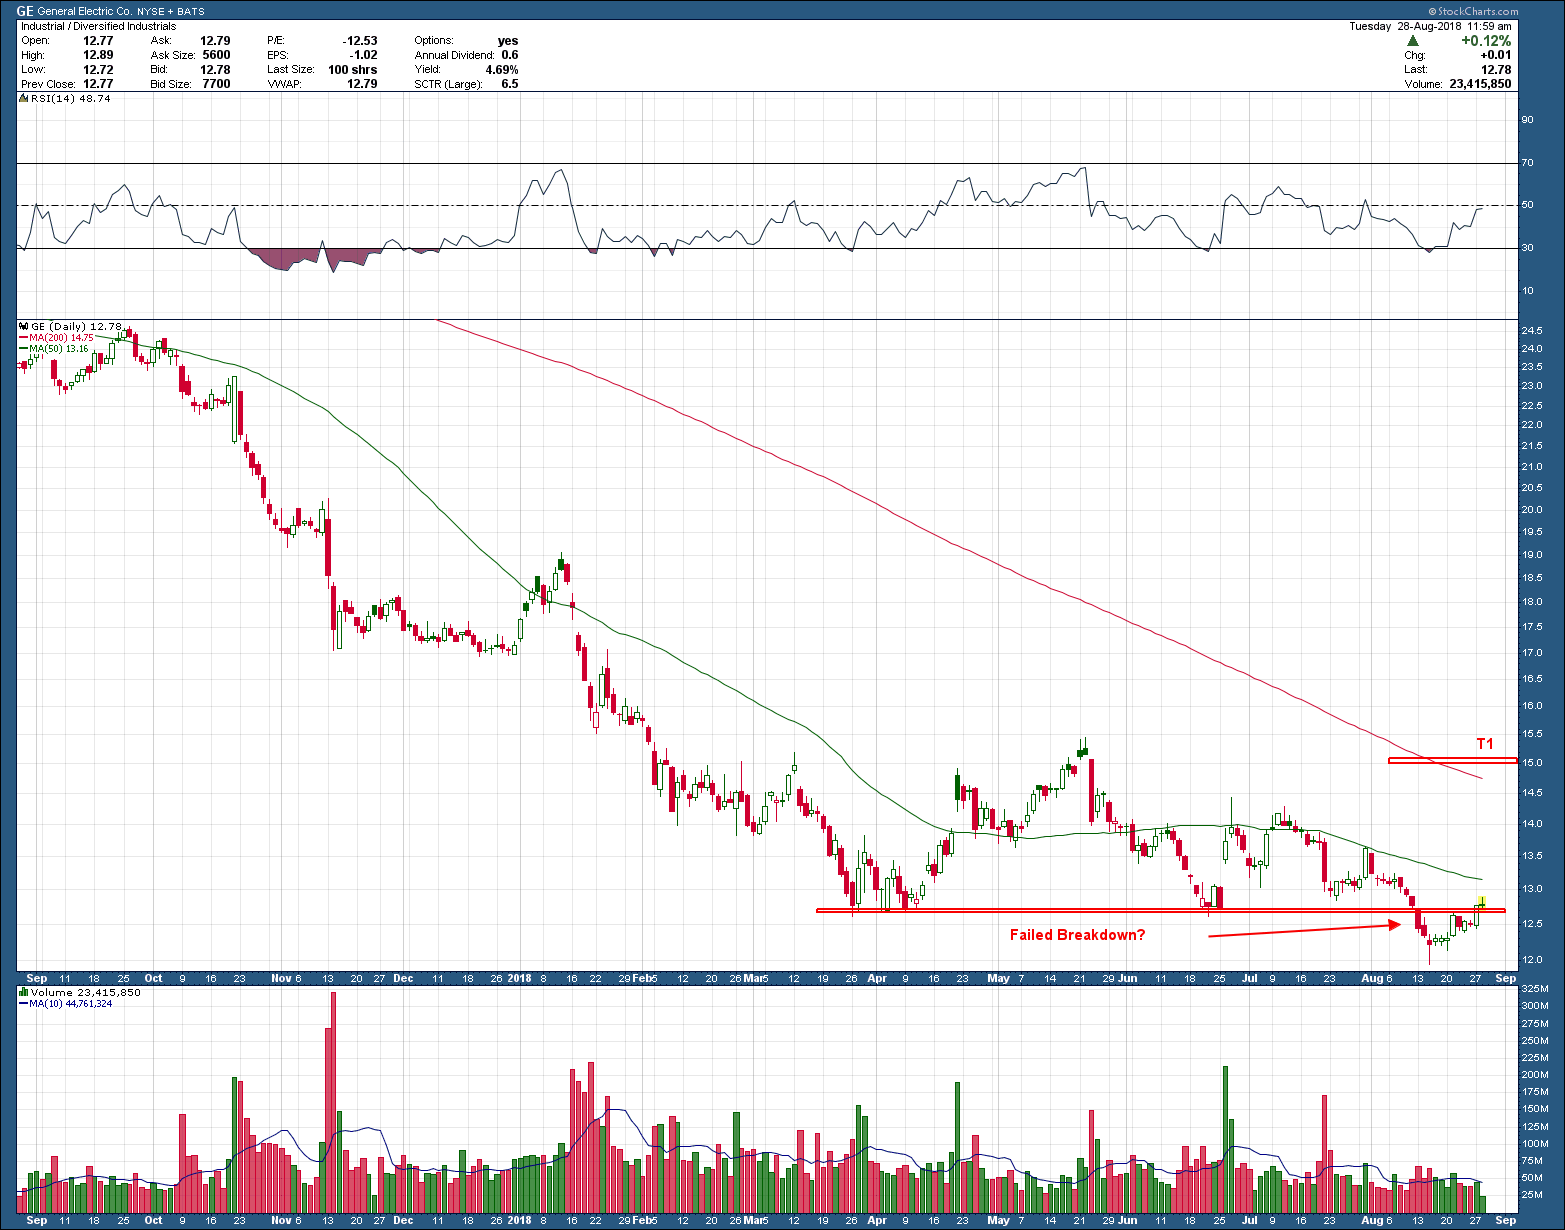Screen dimensions: 1565x1230
Task: Click the red line marker beside MA(200)
Action: pyautogui.click(x=24, y=338)
